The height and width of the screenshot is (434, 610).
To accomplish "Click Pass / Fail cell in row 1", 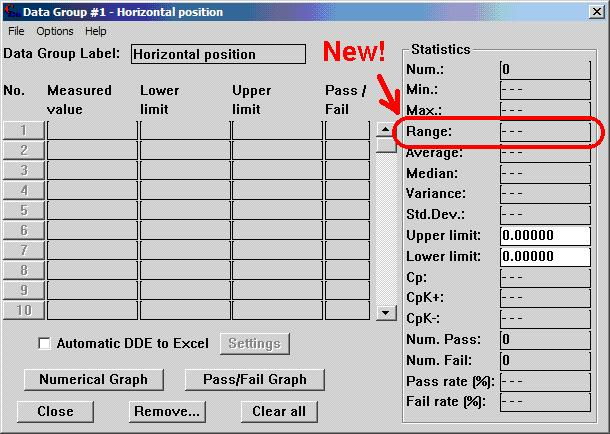I will click(x=347, y=130).
